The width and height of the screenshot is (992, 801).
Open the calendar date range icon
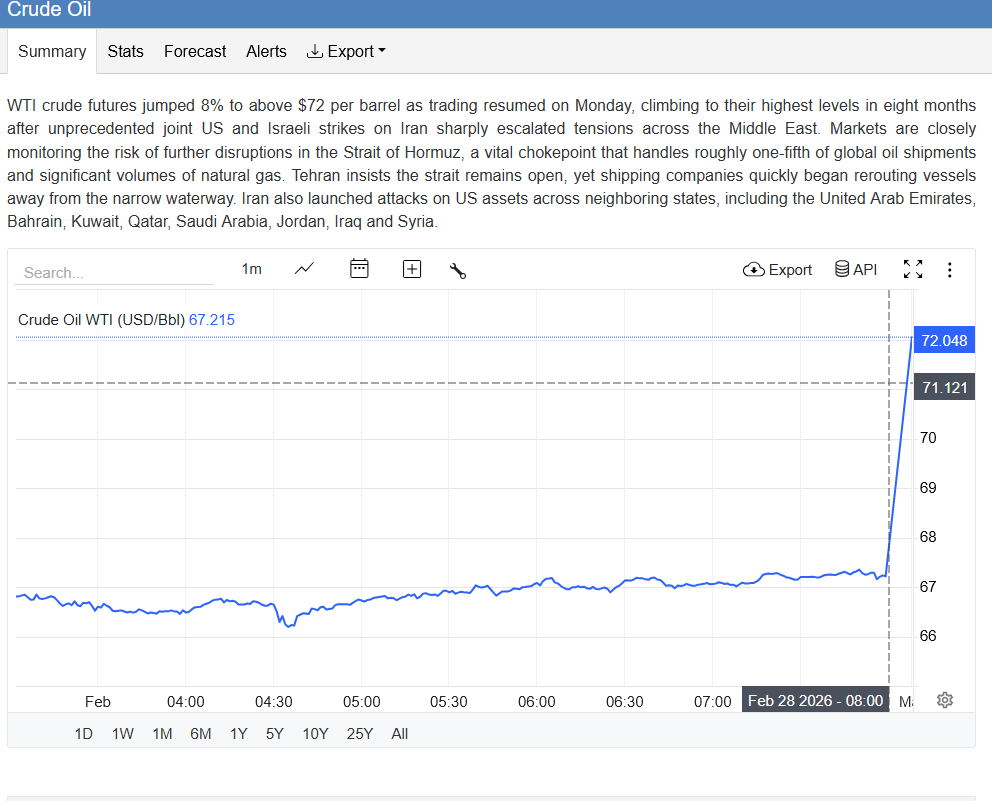(x=359, y=269)
